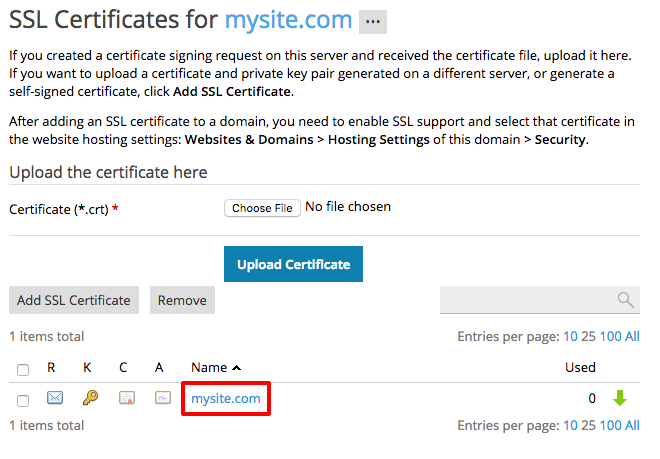Open the mysite.com certificate link in list
660x459 pixels.
[226, 399]
